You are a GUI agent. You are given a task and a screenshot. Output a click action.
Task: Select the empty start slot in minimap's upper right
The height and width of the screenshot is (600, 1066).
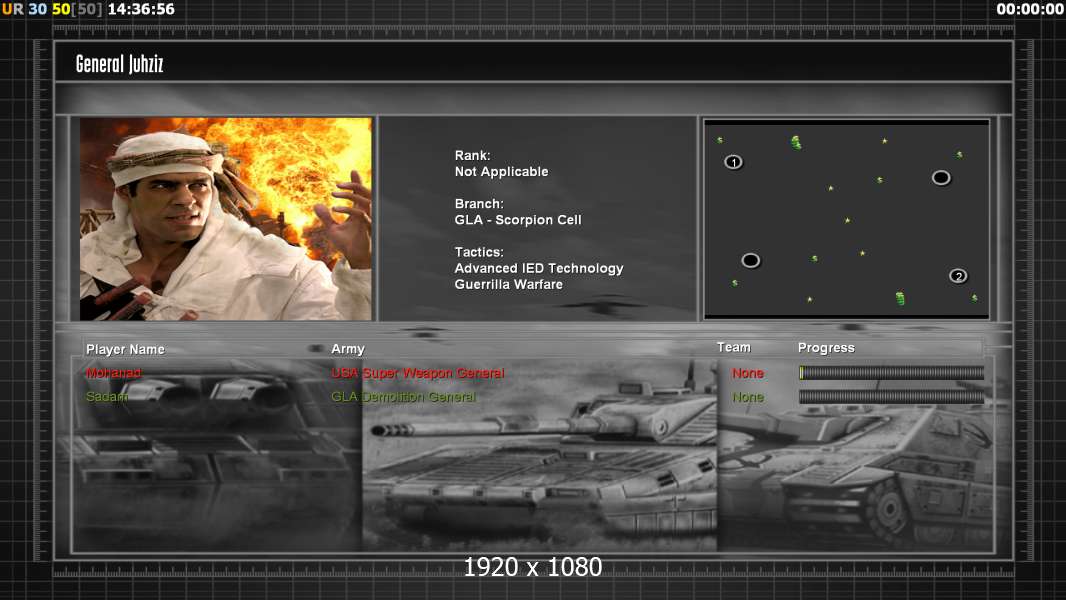click(941, 178)
